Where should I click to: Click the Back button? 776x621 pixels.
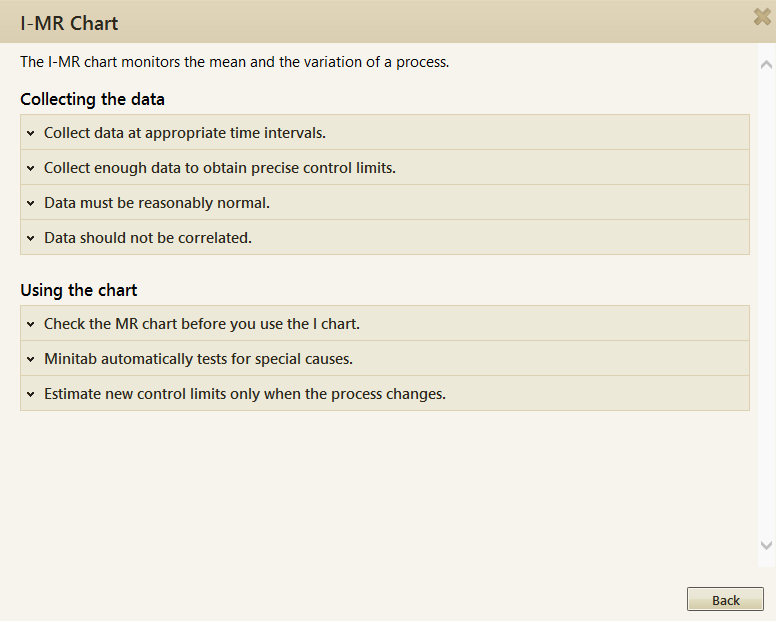(x=725, y=600)
